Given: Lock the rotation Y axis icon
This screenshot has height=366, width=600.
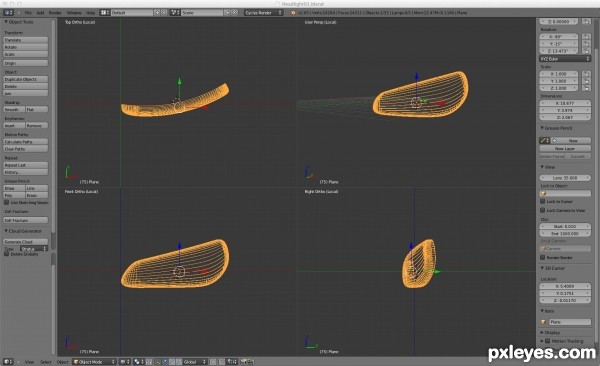Looking at the screenshot, I should 586,44.
